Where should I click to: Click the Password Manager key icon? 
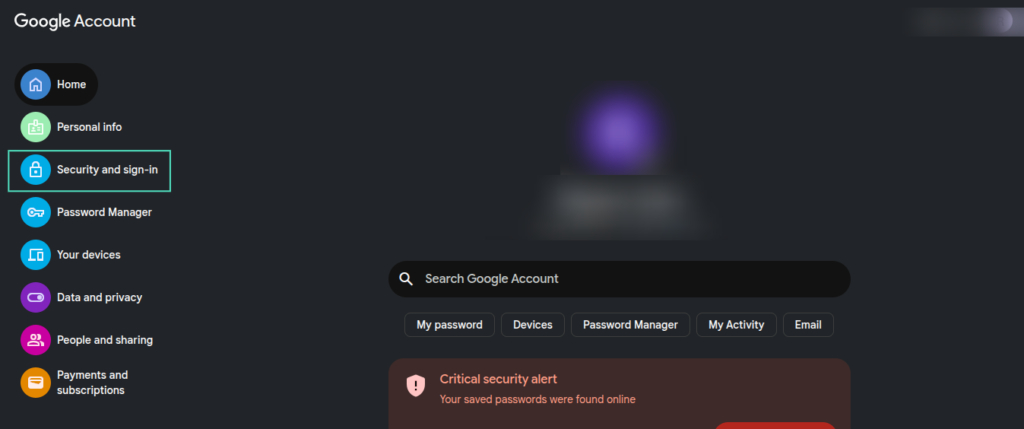36,212
